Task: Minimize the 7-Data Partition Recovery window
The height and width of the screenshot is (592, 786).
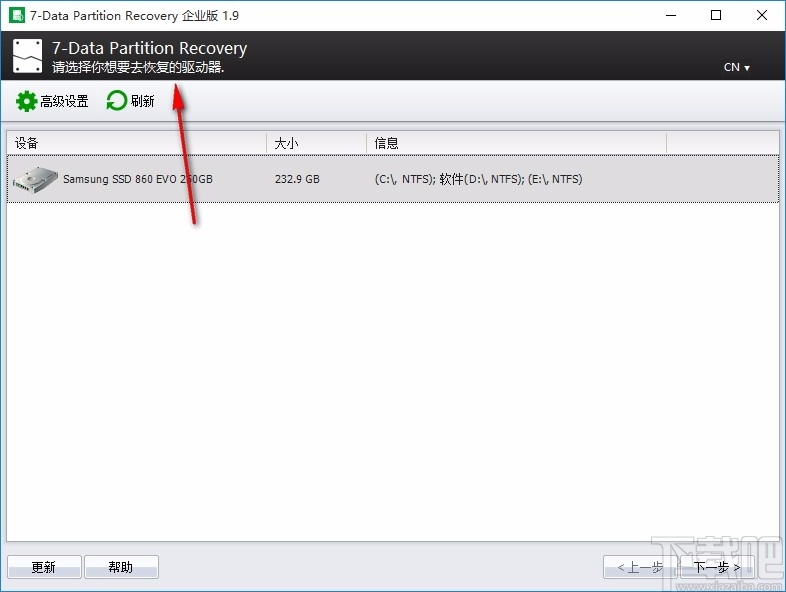Action: point(671,15)
